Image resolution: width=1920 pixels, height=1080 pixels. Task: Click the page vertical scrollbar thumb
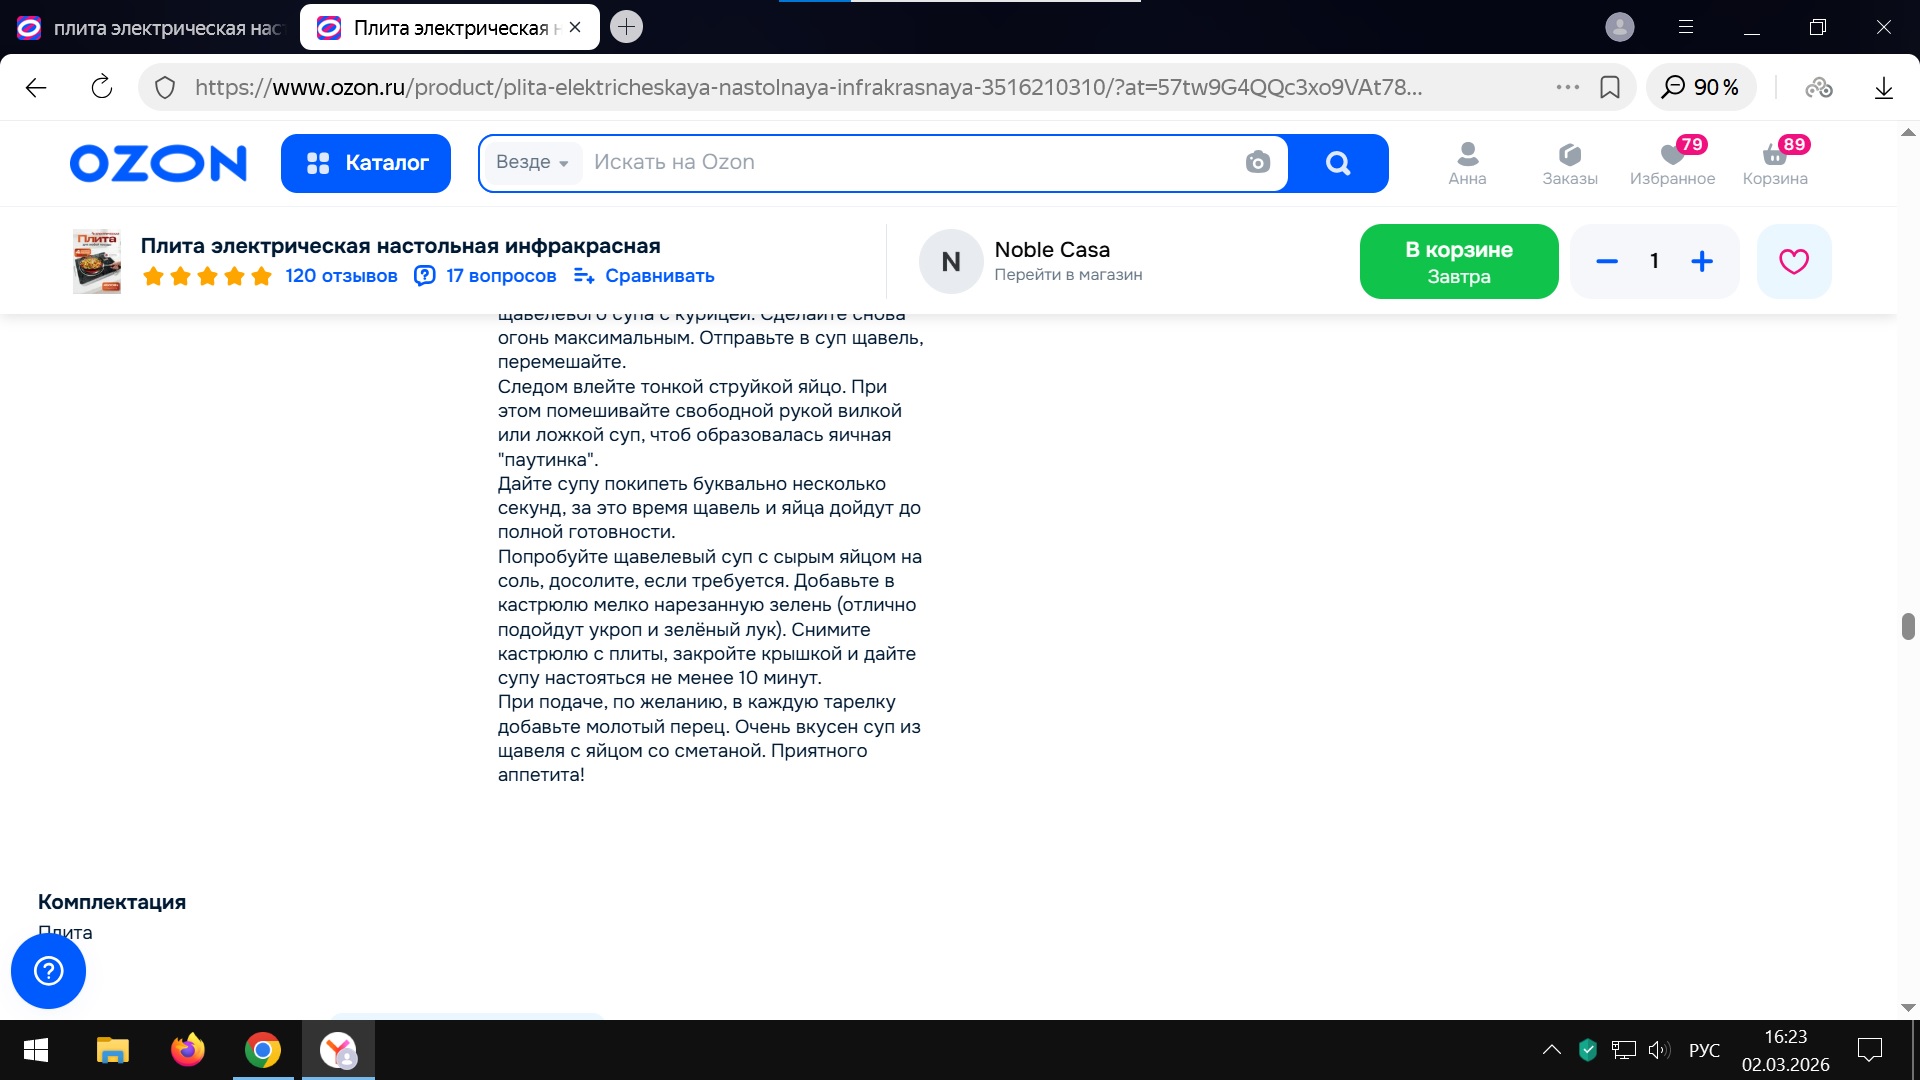pyautogui.click(x=1908, y=627)
